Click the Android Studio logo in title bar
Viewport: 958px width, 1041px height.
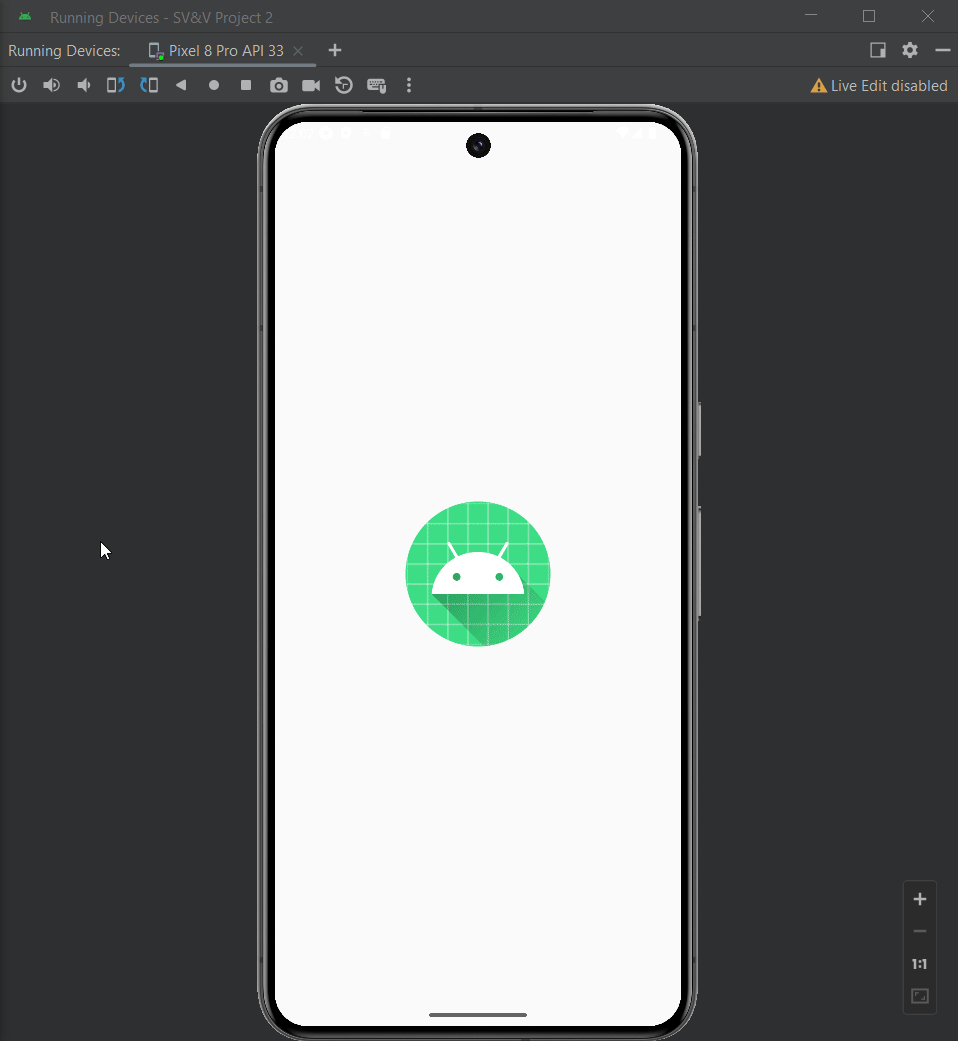tap(25, 17)
